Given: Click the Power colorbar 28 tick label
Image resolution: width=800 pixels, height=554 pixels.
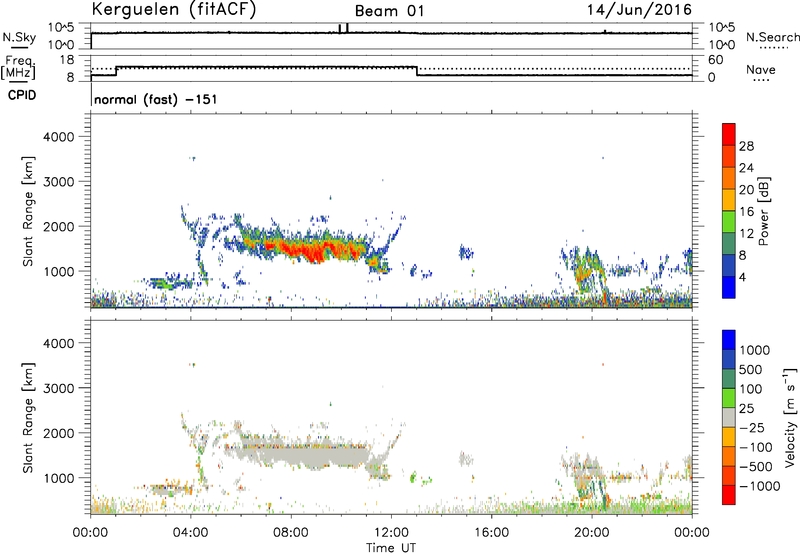Looking at the screenshot, I should click(x=746, y=146).
